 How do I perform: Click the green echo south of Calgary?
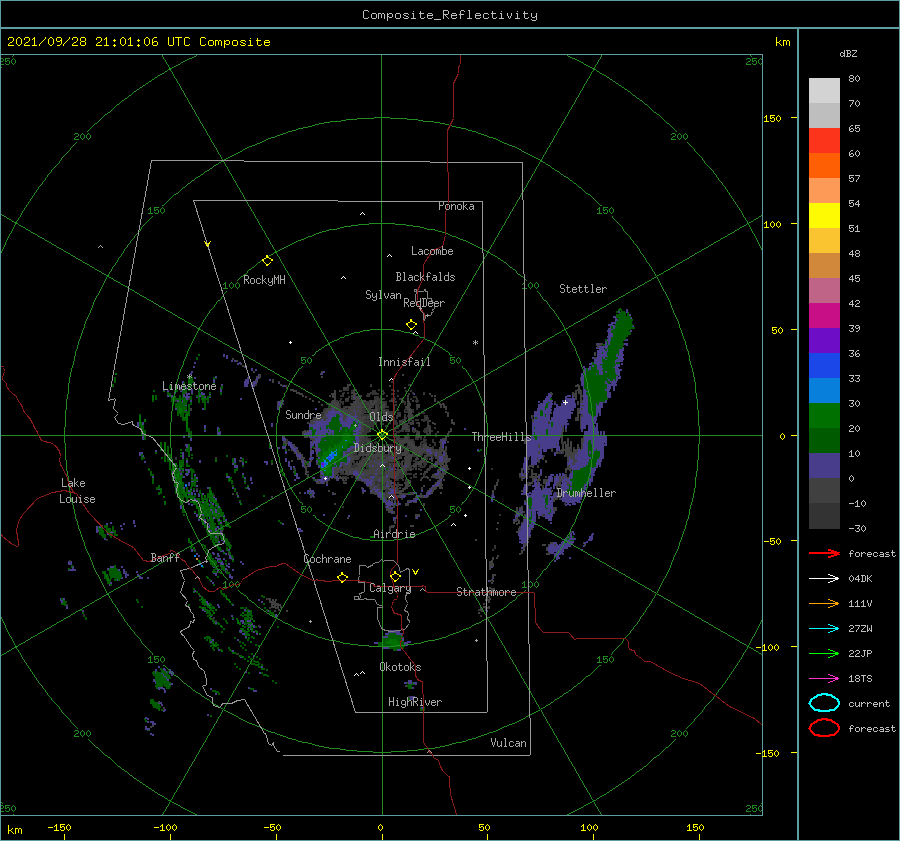click(x=393, y=640)
